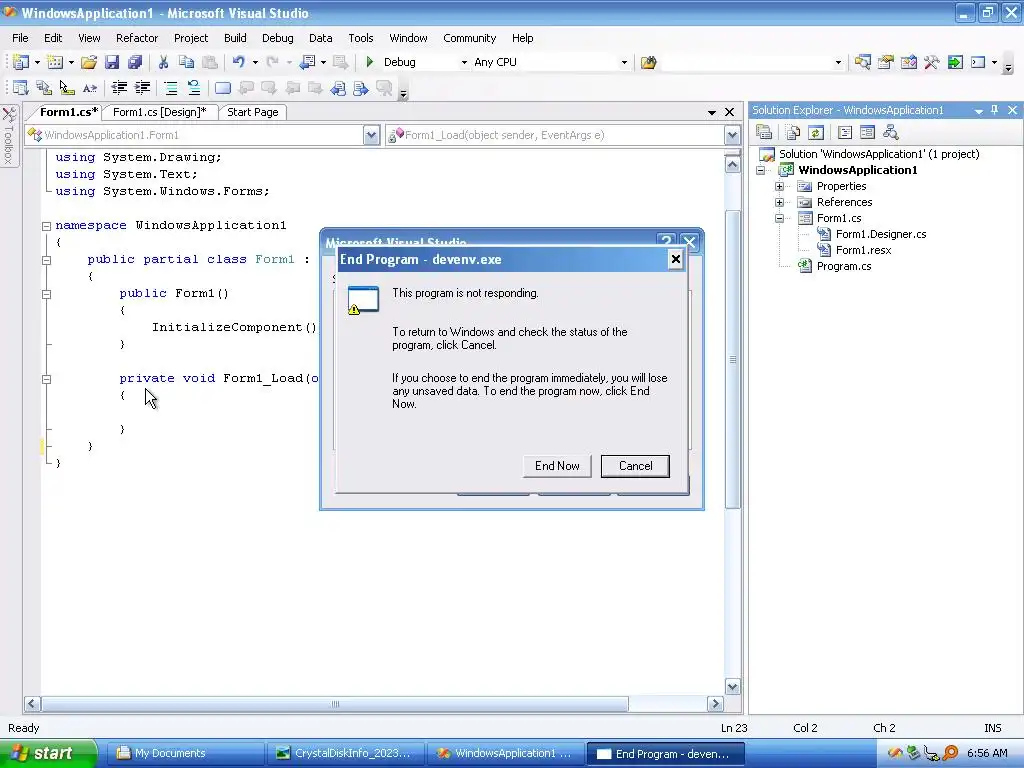Open the Community menu
Viewport: 1024px width, 768px height.
click(x=470, y=38)
